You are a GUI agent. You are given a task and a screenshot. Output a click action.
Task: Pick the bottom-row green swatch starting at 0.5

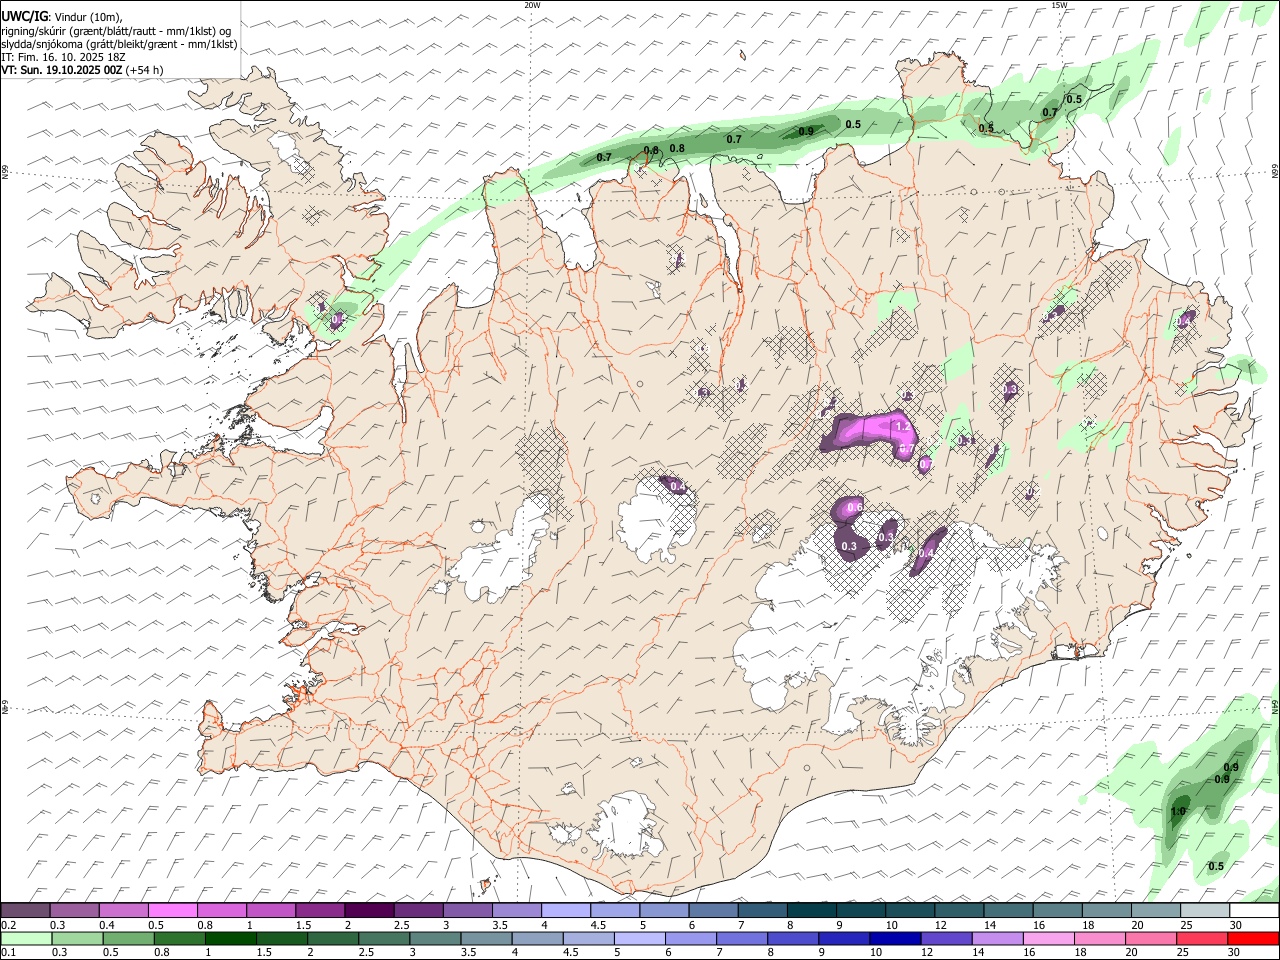click(x=128, y=938)
